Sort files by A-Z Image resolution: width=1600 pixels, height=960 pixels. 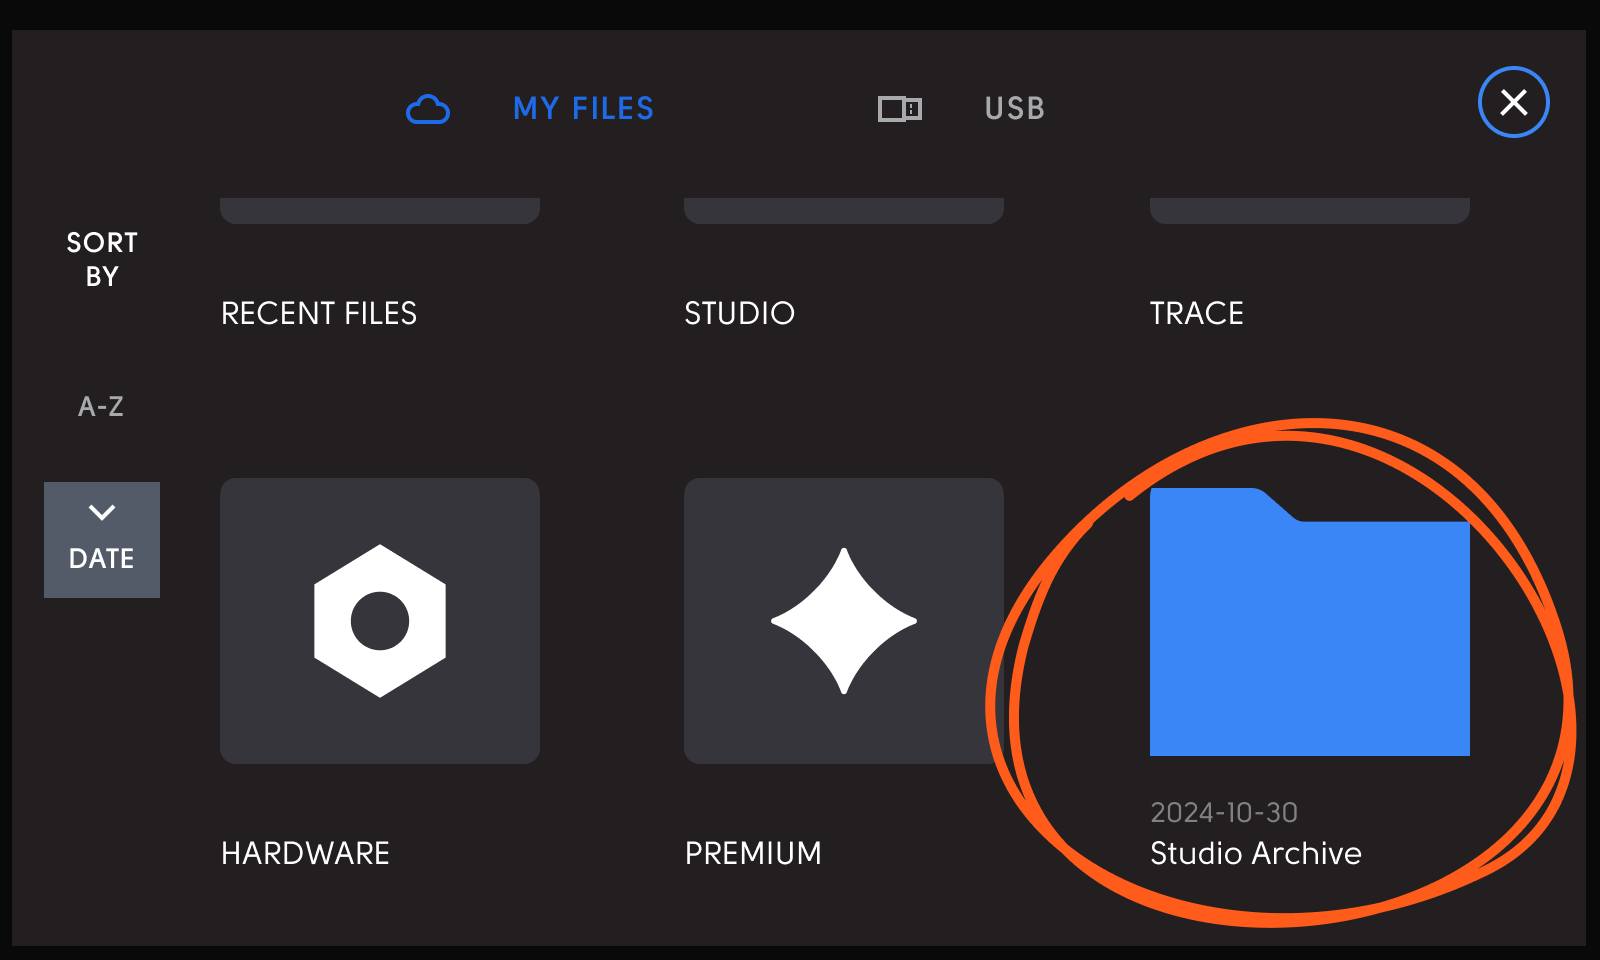click(x=101, y=406)
